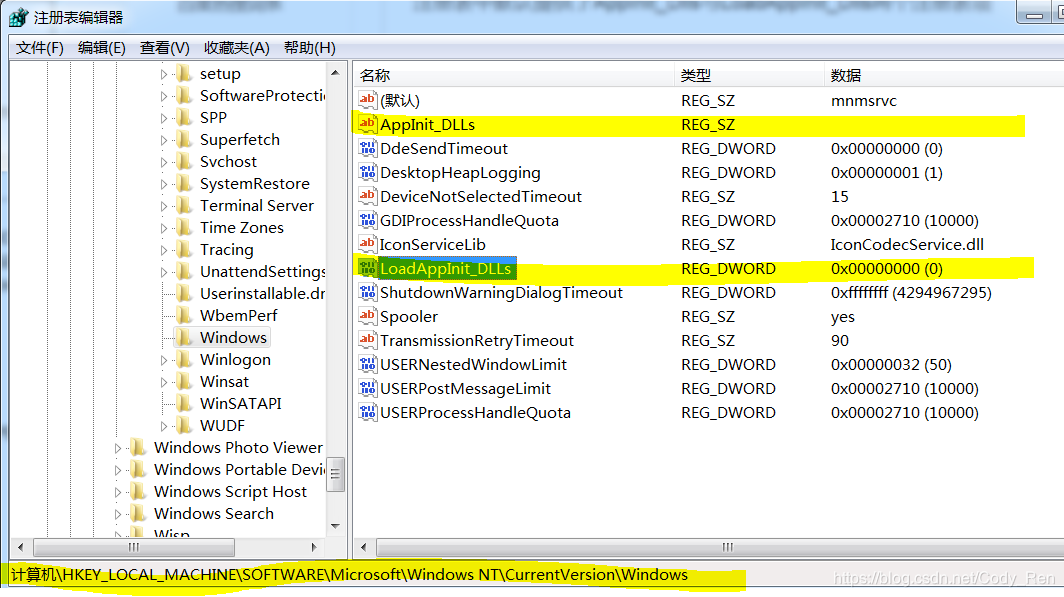The image size is (1064, 597).
Task: Click the Winlogon folder icon in tree
Action: [183, 360]
